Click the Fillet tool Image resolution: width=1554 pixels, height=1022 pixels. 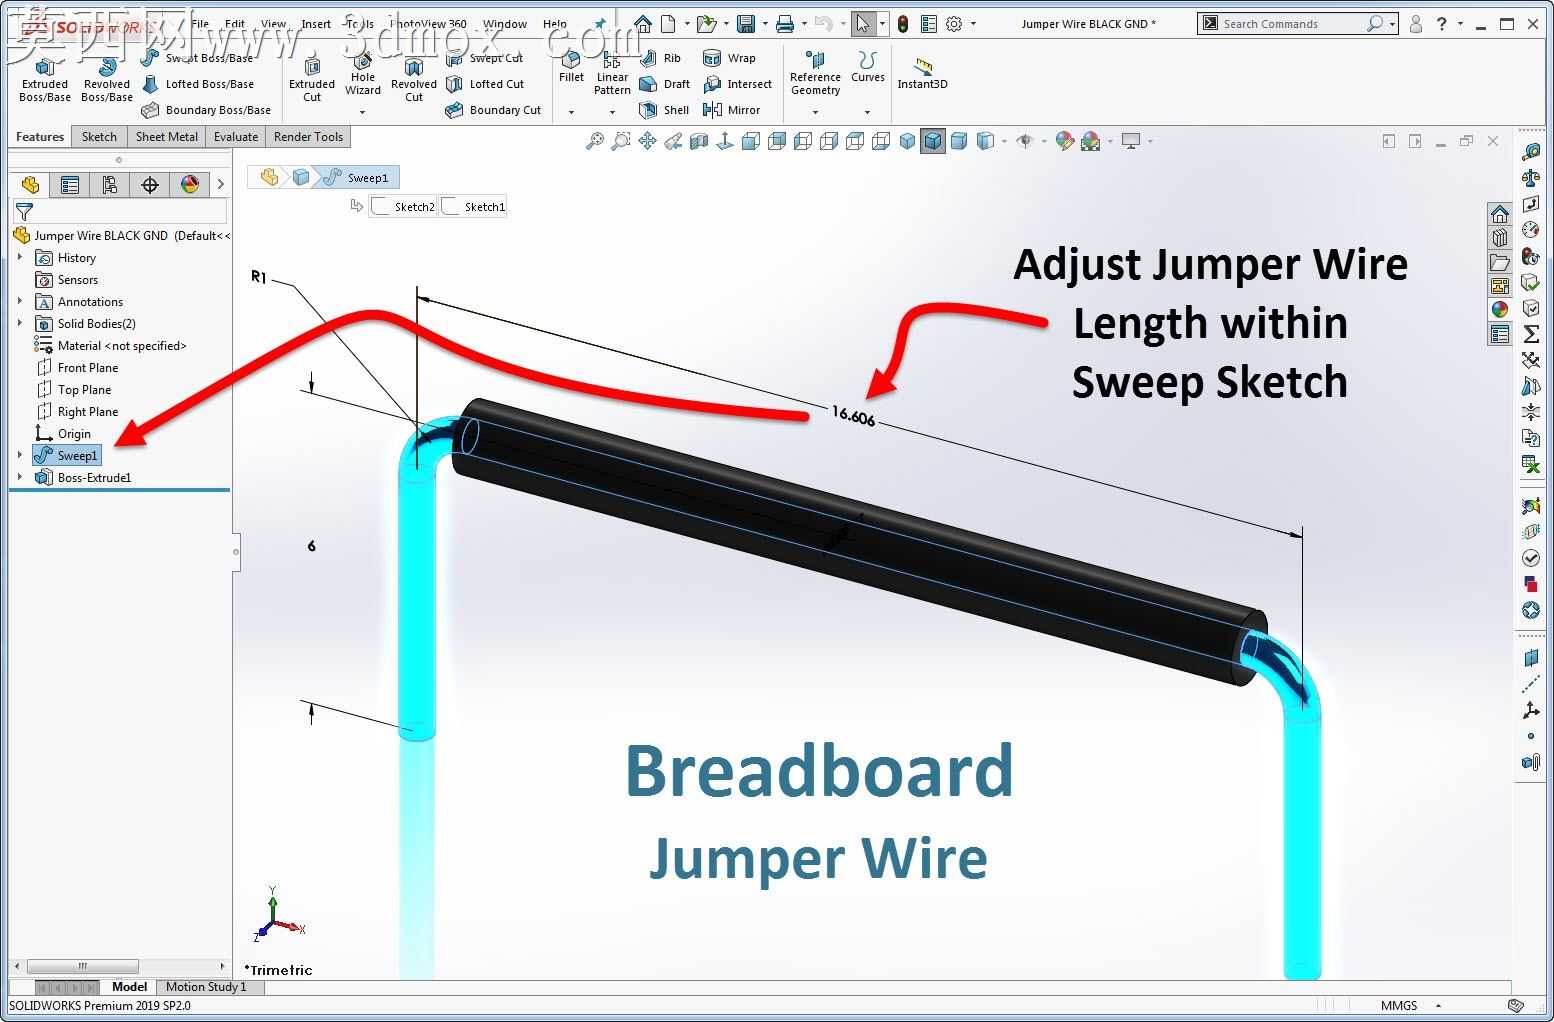(571, 68)
